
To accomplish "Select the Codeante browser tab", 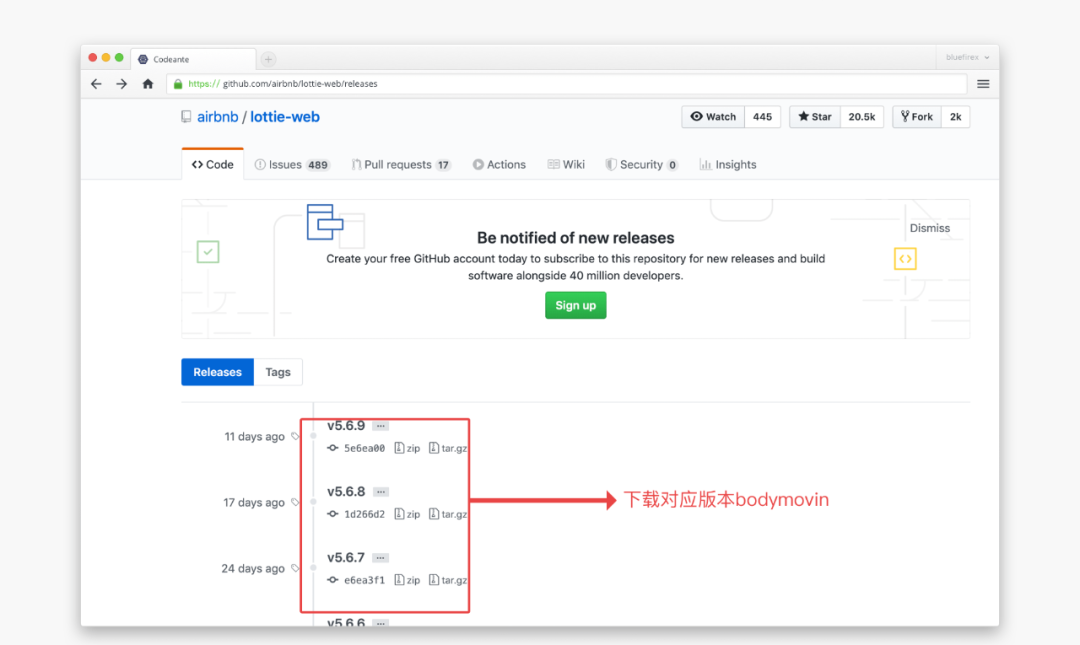I will [193, 59].
